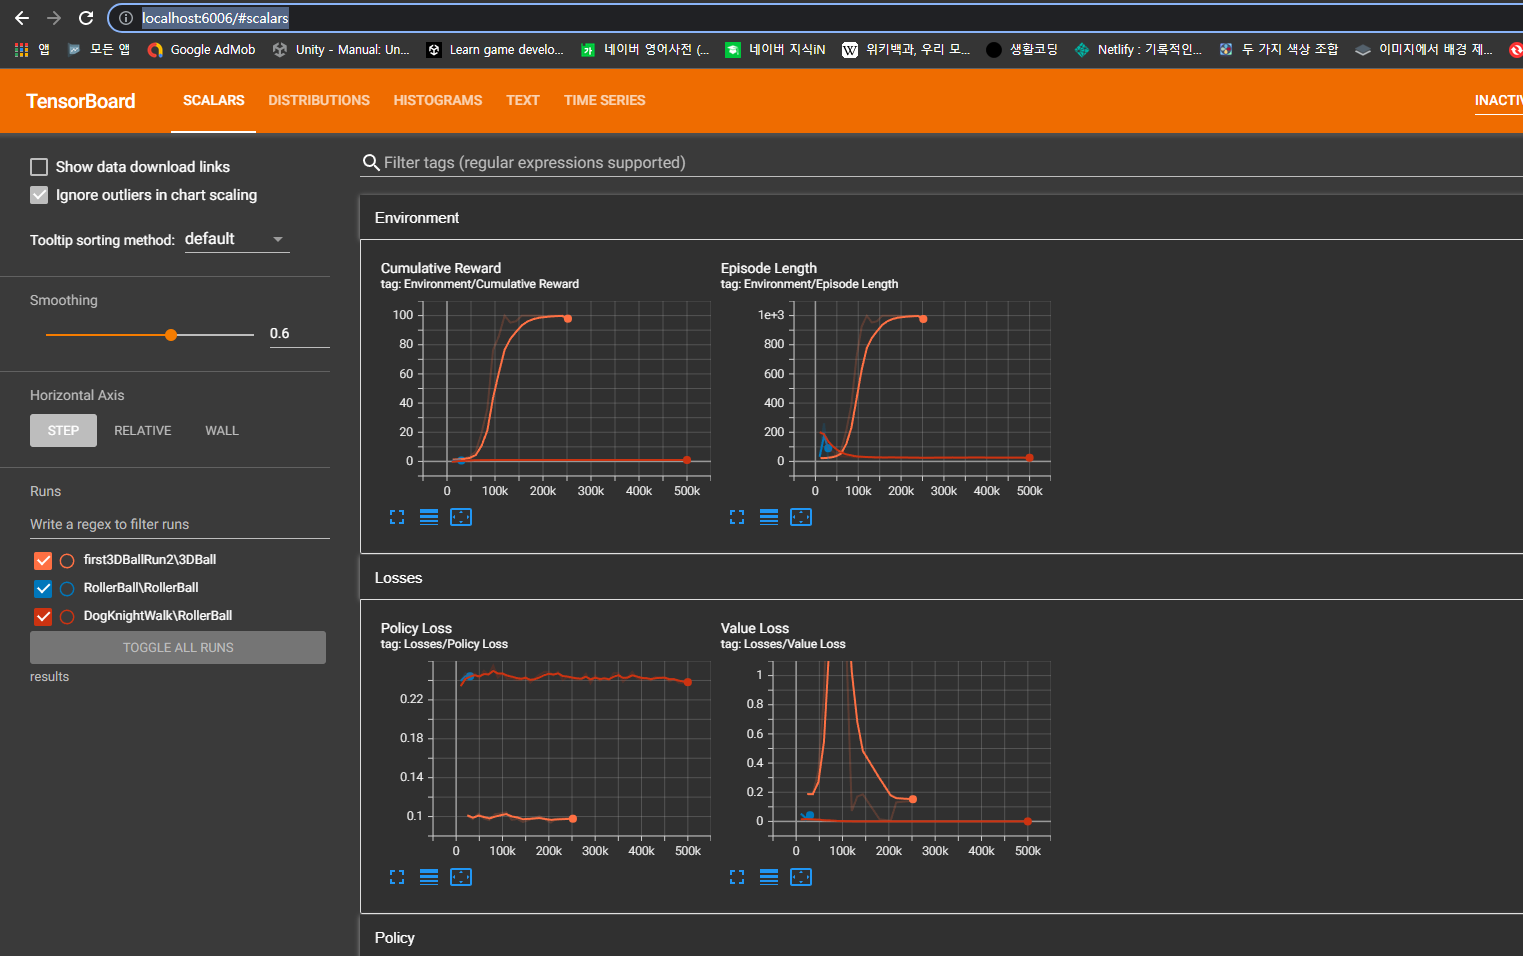The width and height of the screenshot is (1523, 956).
Task: Open the Netlify bookmark
Action: (1138, 49)
